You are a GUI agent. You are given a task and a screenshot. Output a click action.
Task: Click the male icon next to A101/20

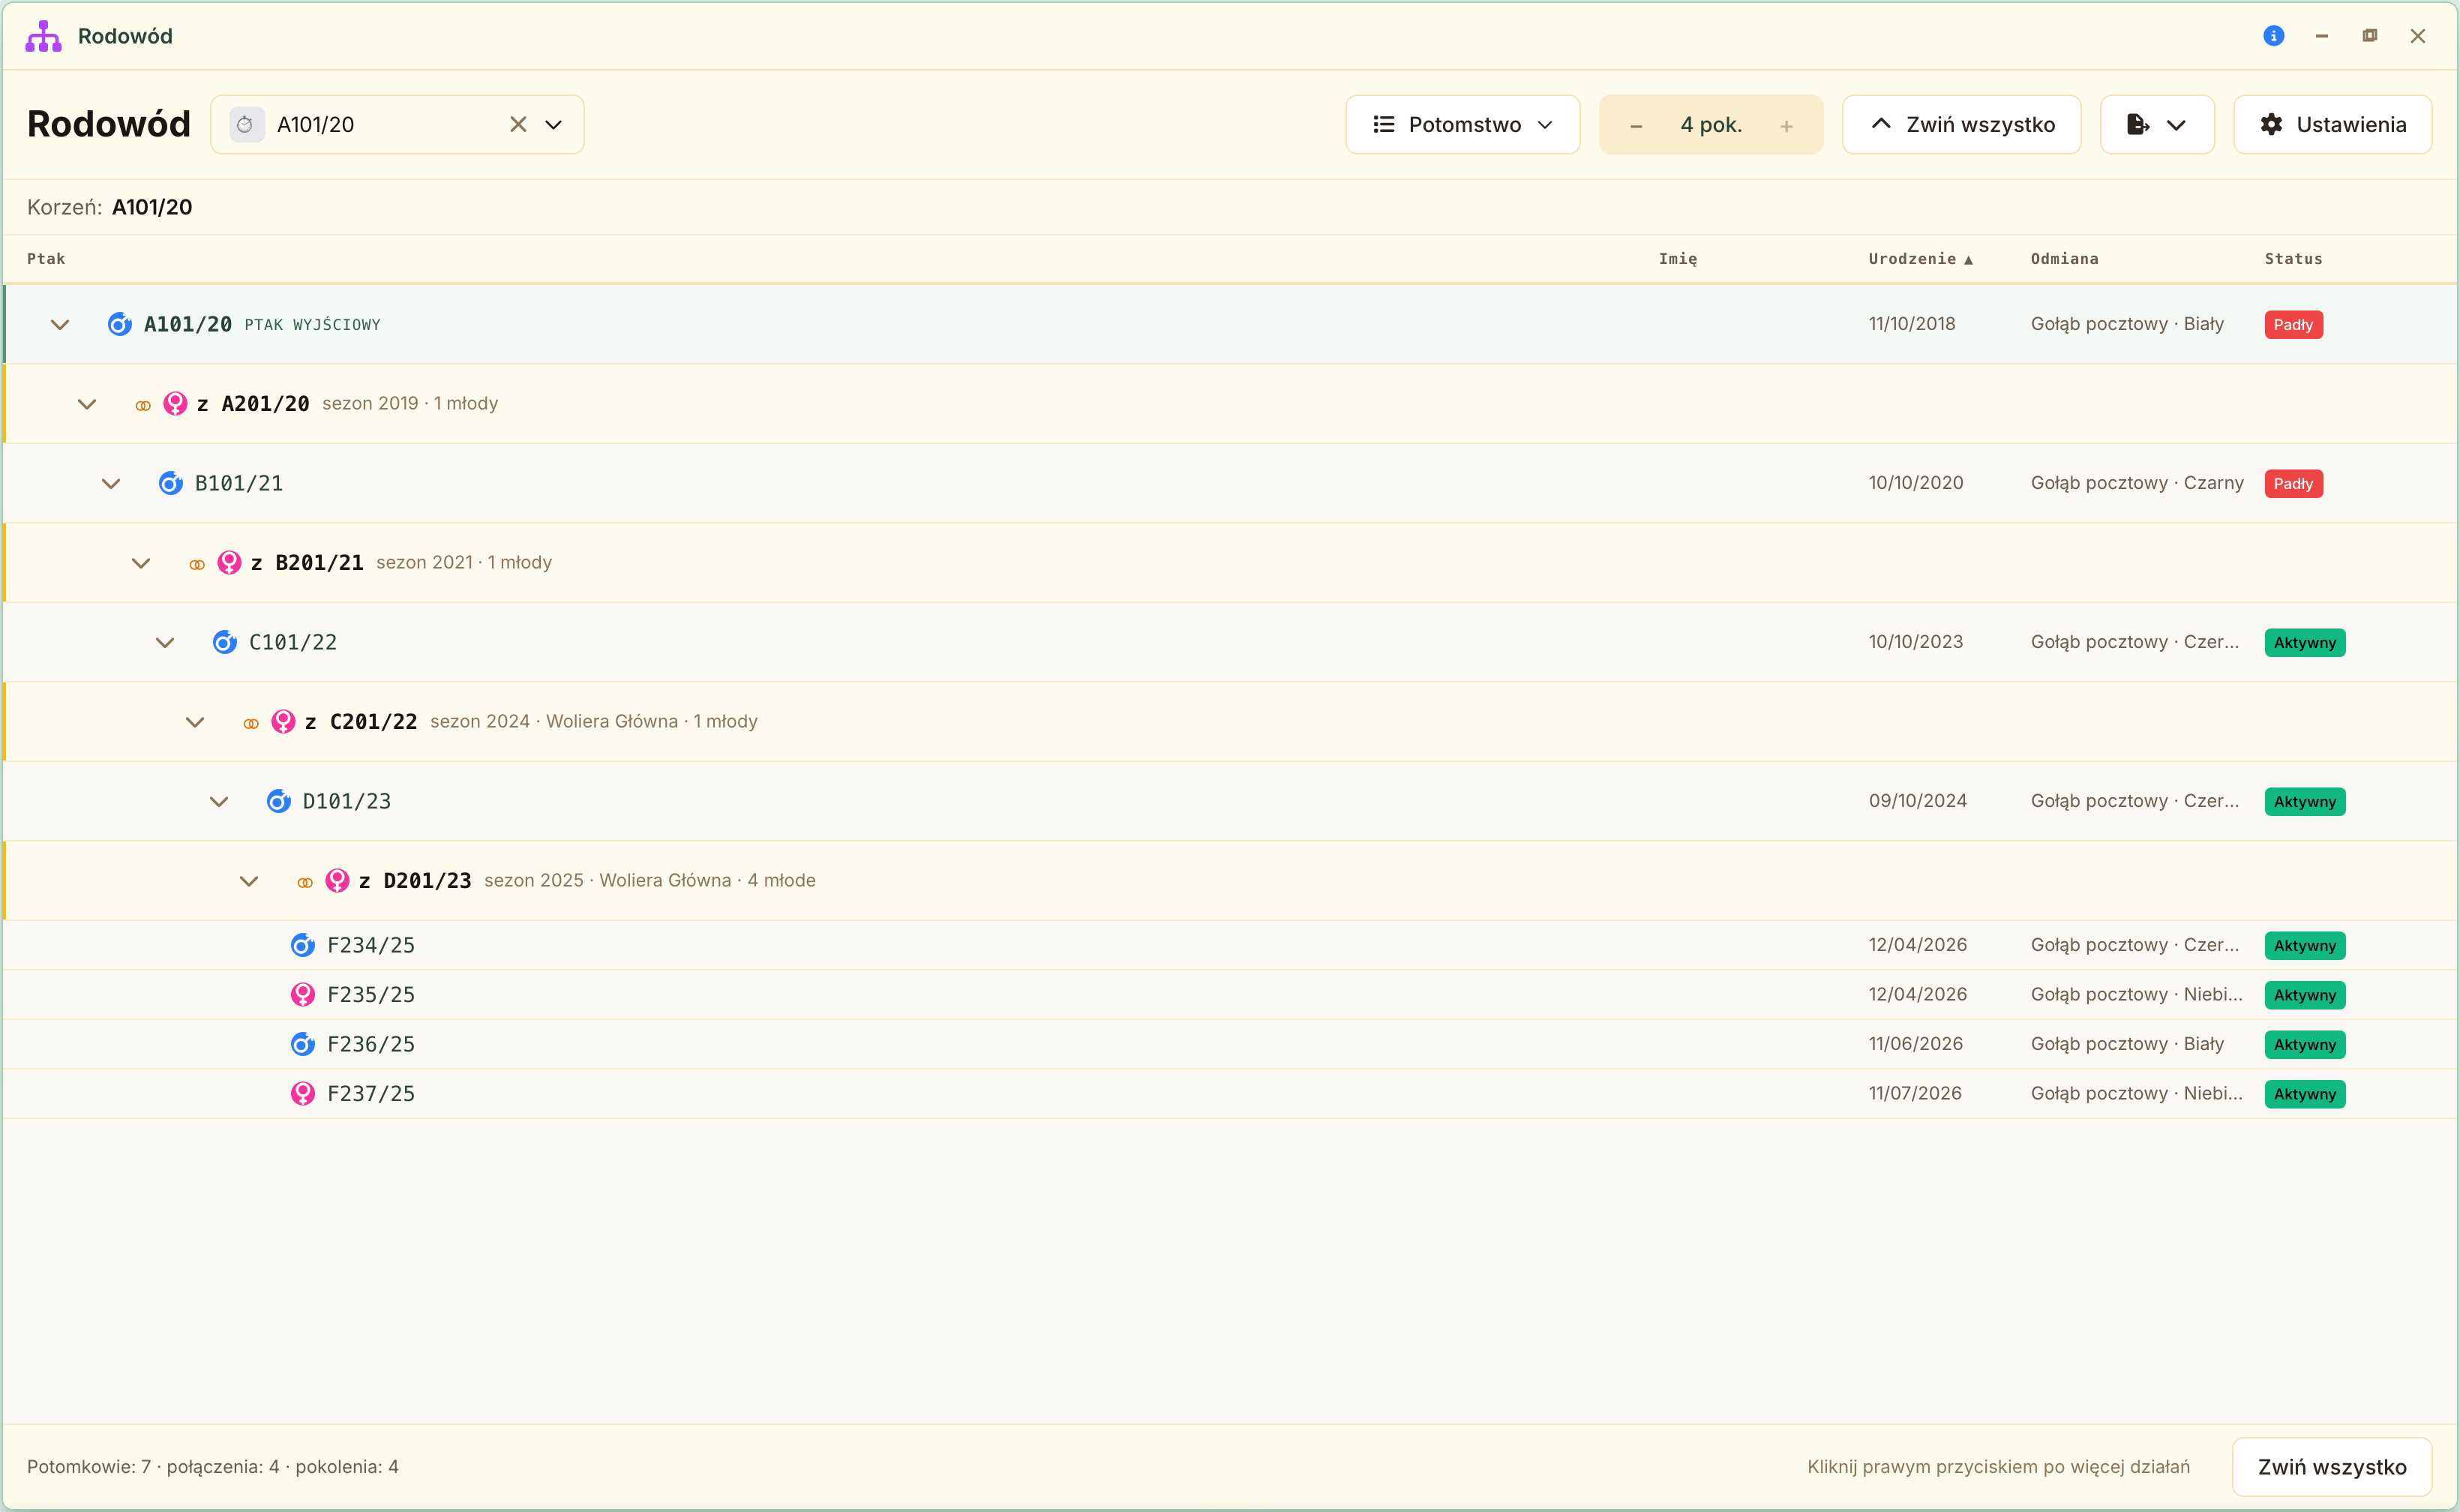tap(119, 324)
